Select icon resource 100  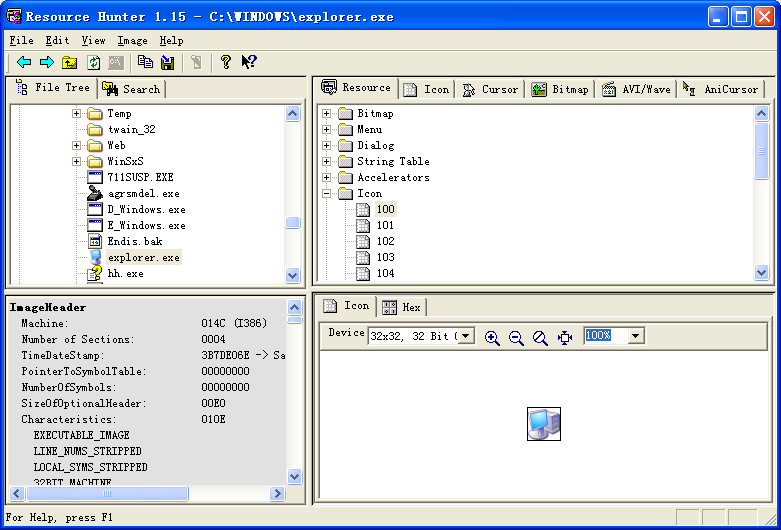385,209
